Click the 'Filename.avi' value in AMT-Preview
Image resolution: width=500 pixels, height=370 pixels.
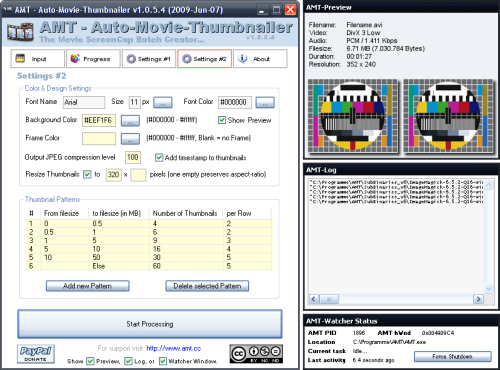point(364,25)
